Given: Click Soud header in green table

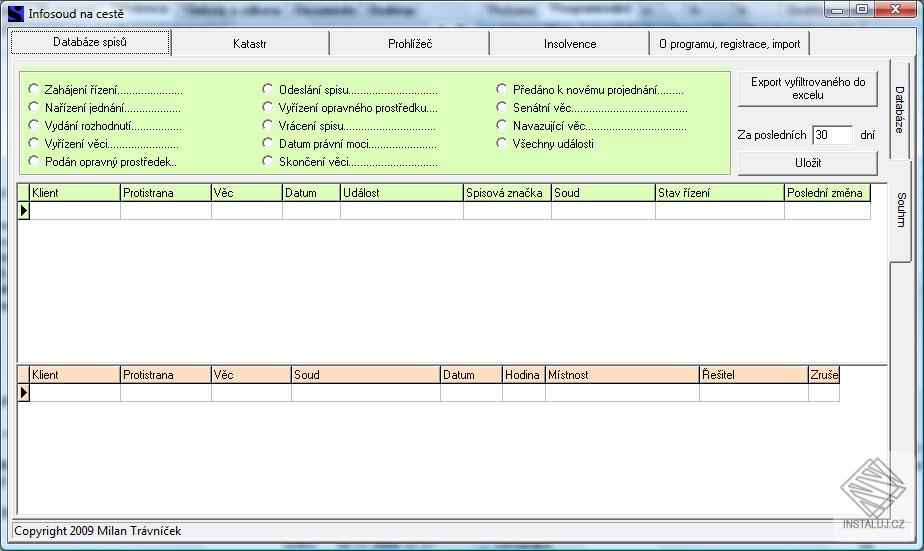Looking at the screenshot, I should (x=603, y=193).
